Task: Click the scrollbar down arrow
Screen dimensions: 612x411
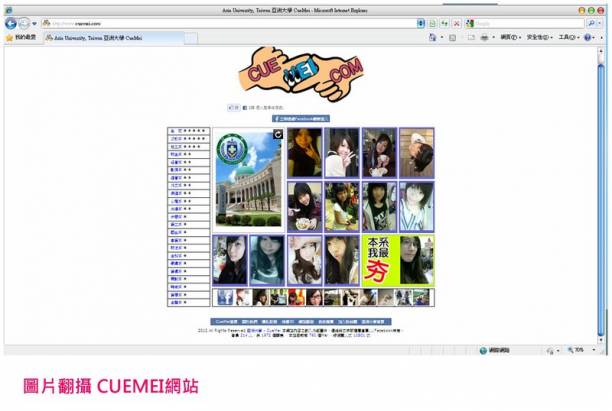Action: (601, 341)
